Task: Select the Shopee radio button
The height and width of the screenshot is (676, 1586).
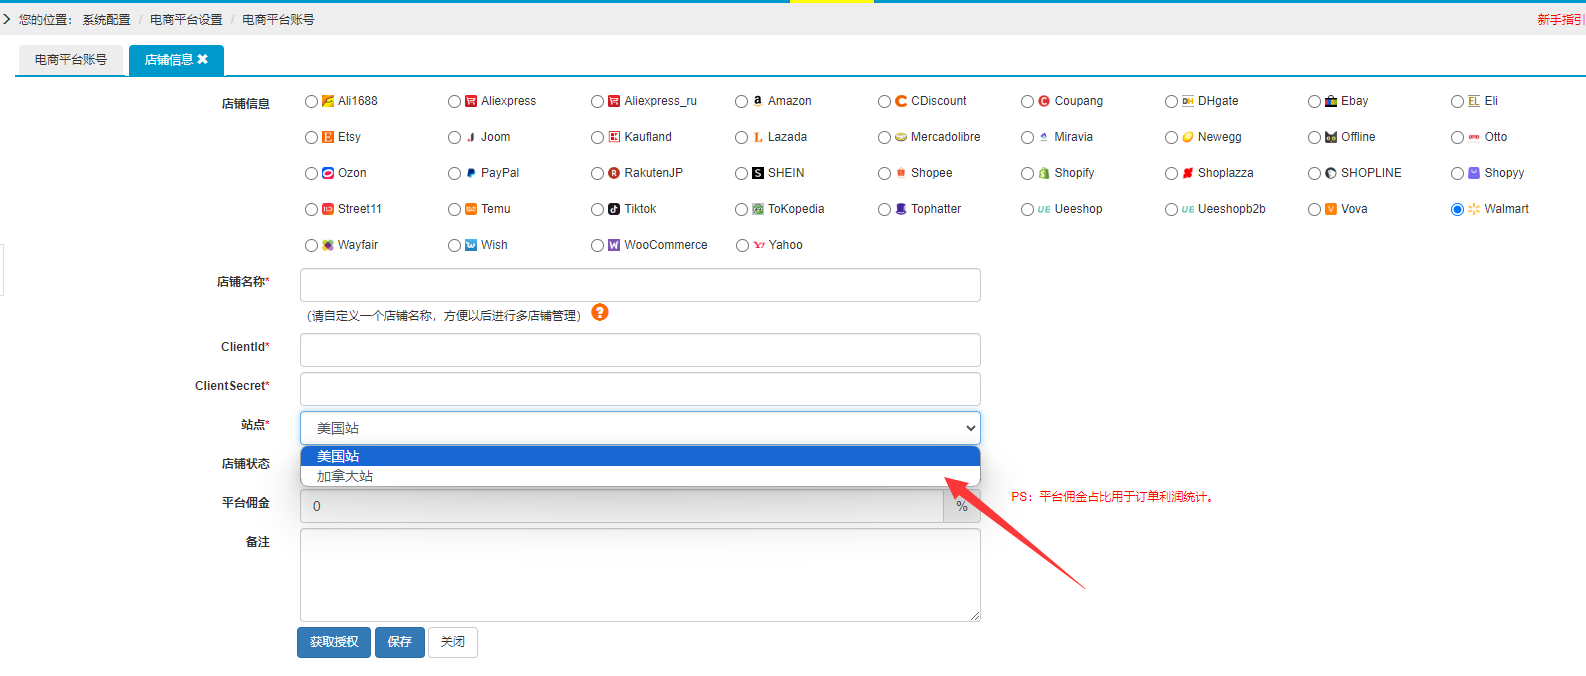Action: click(885, 173)
